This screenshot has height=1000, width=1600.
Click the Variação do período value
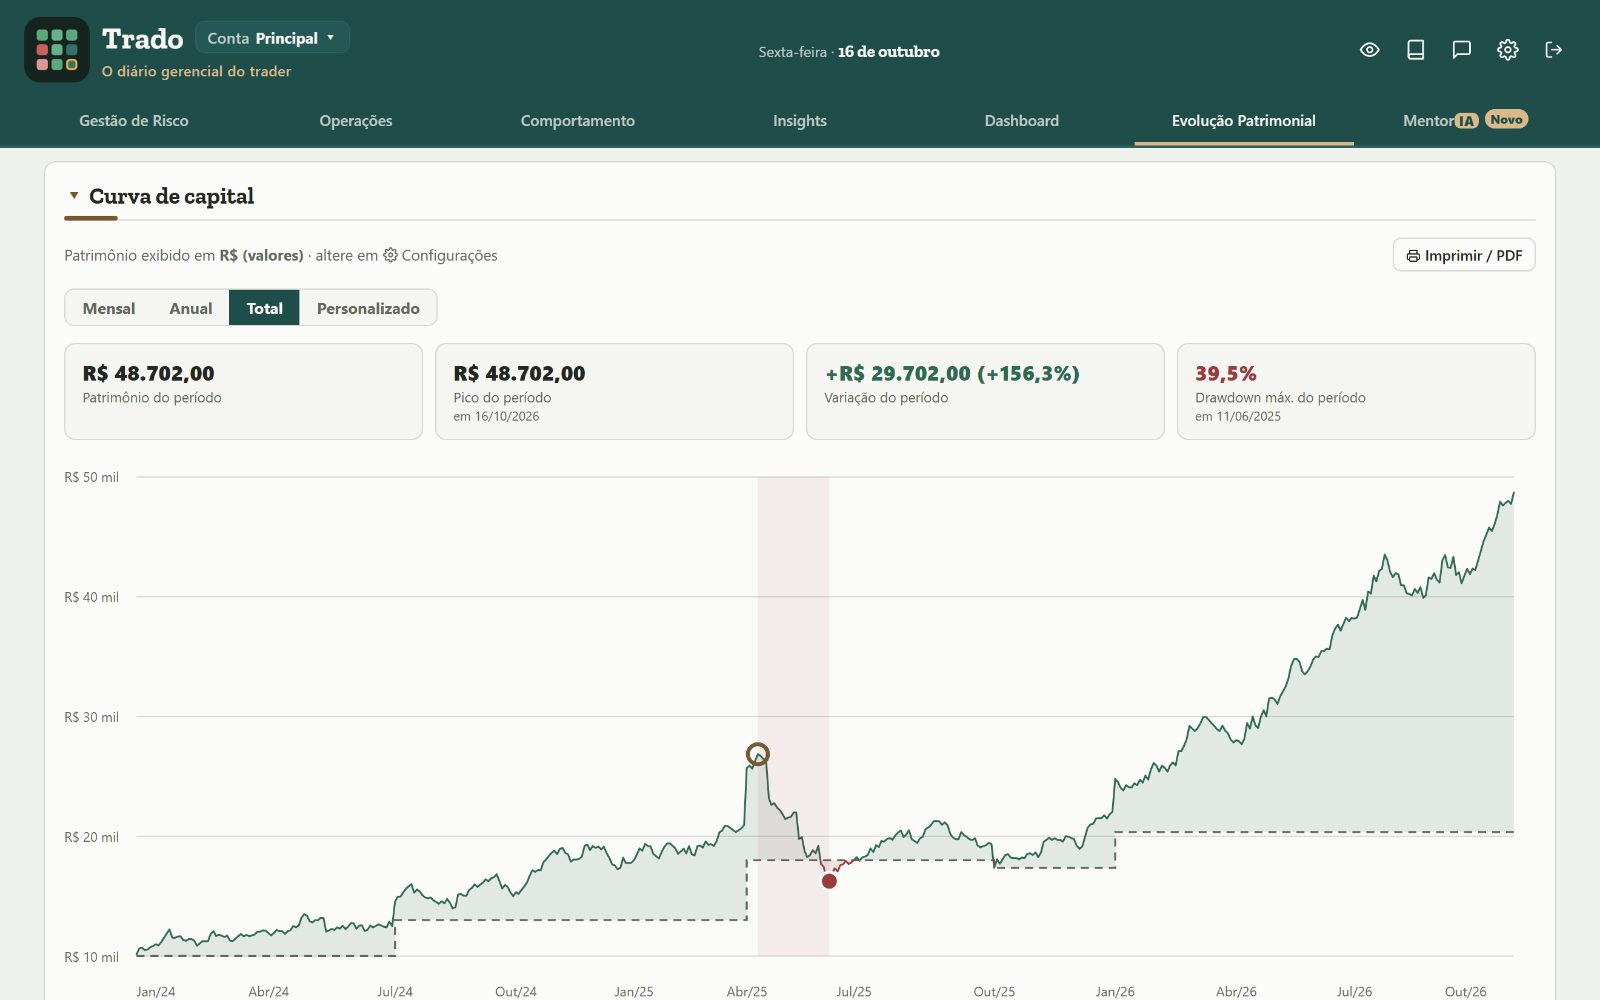[952, 374]
